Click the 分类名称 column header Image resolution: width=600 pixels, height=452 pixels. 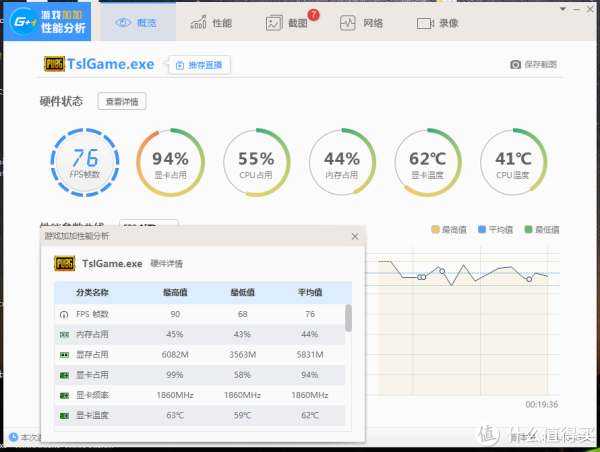(x=92, y=292)
